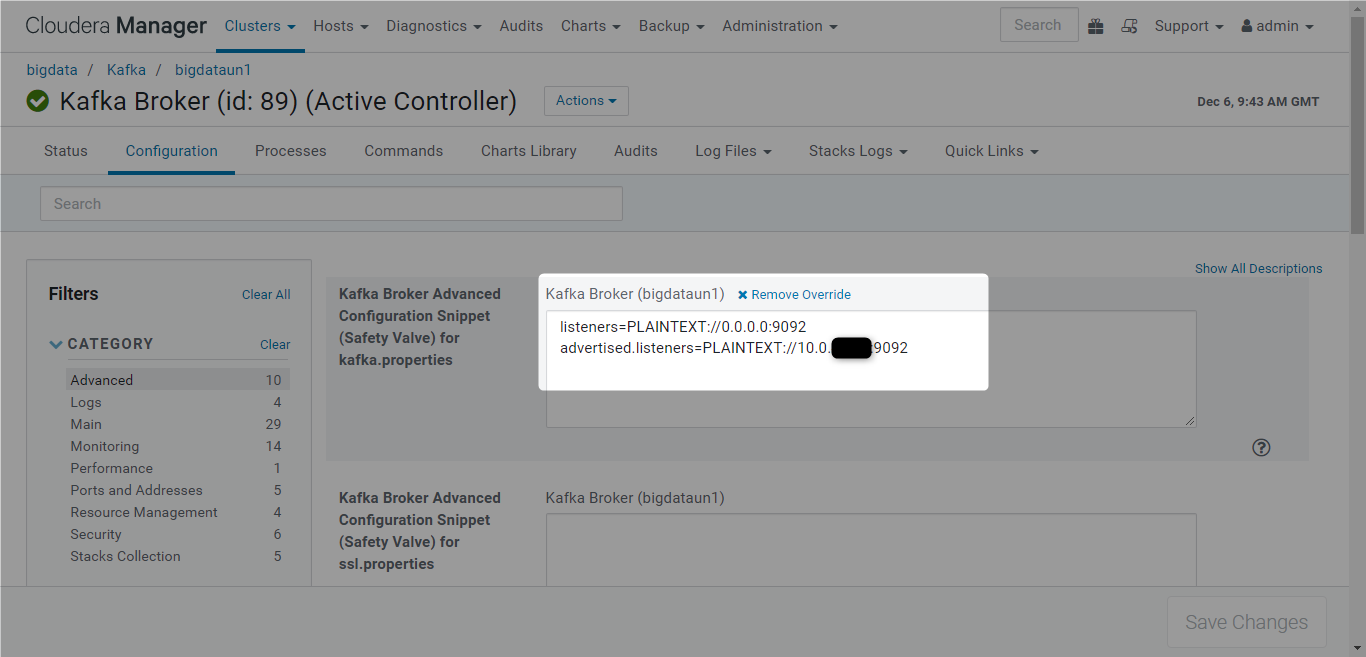The image size is (1366, 657).
Task: Click the Cloudera Manager logo
Action: (x=116, y=25)
